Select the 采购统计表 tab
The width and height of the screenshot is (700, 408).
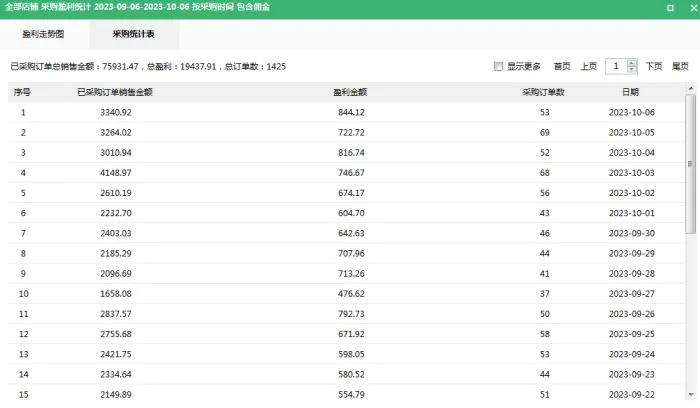click(133, 34)
